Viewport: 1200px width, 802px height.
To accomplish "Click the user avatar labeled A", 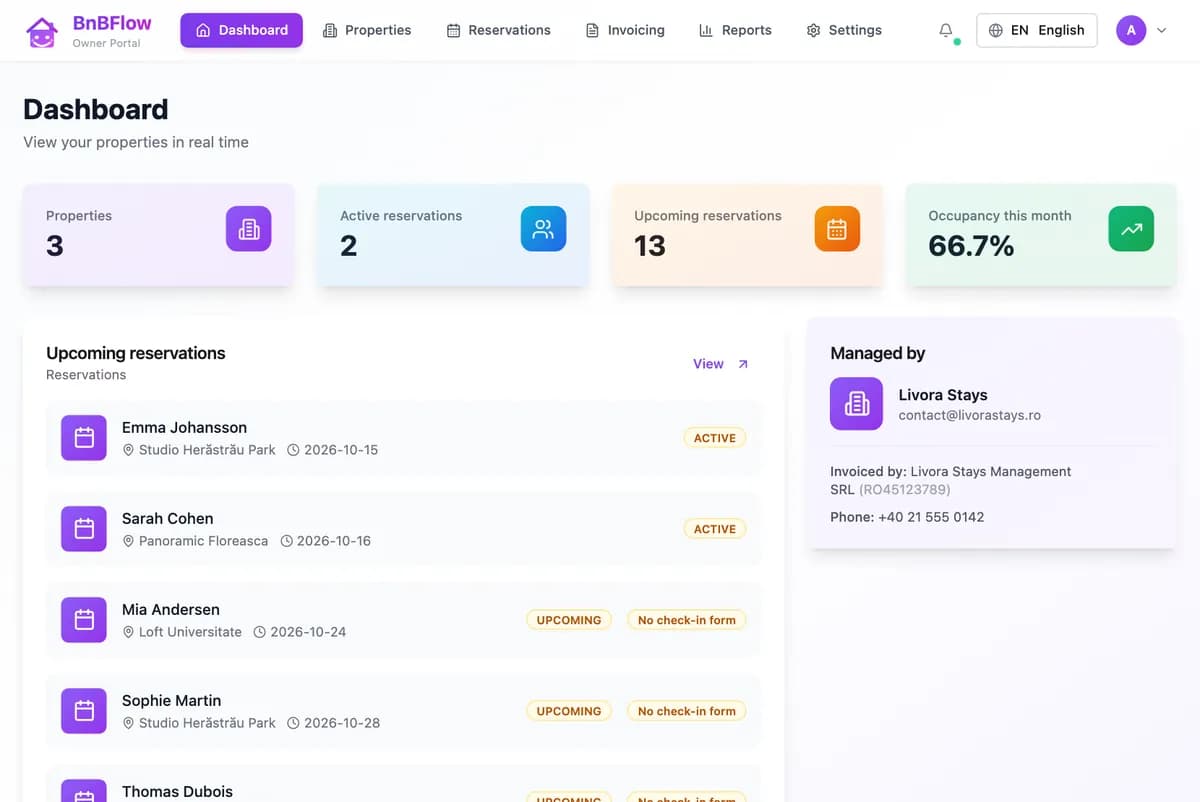I will click(x=1131, y=30).
